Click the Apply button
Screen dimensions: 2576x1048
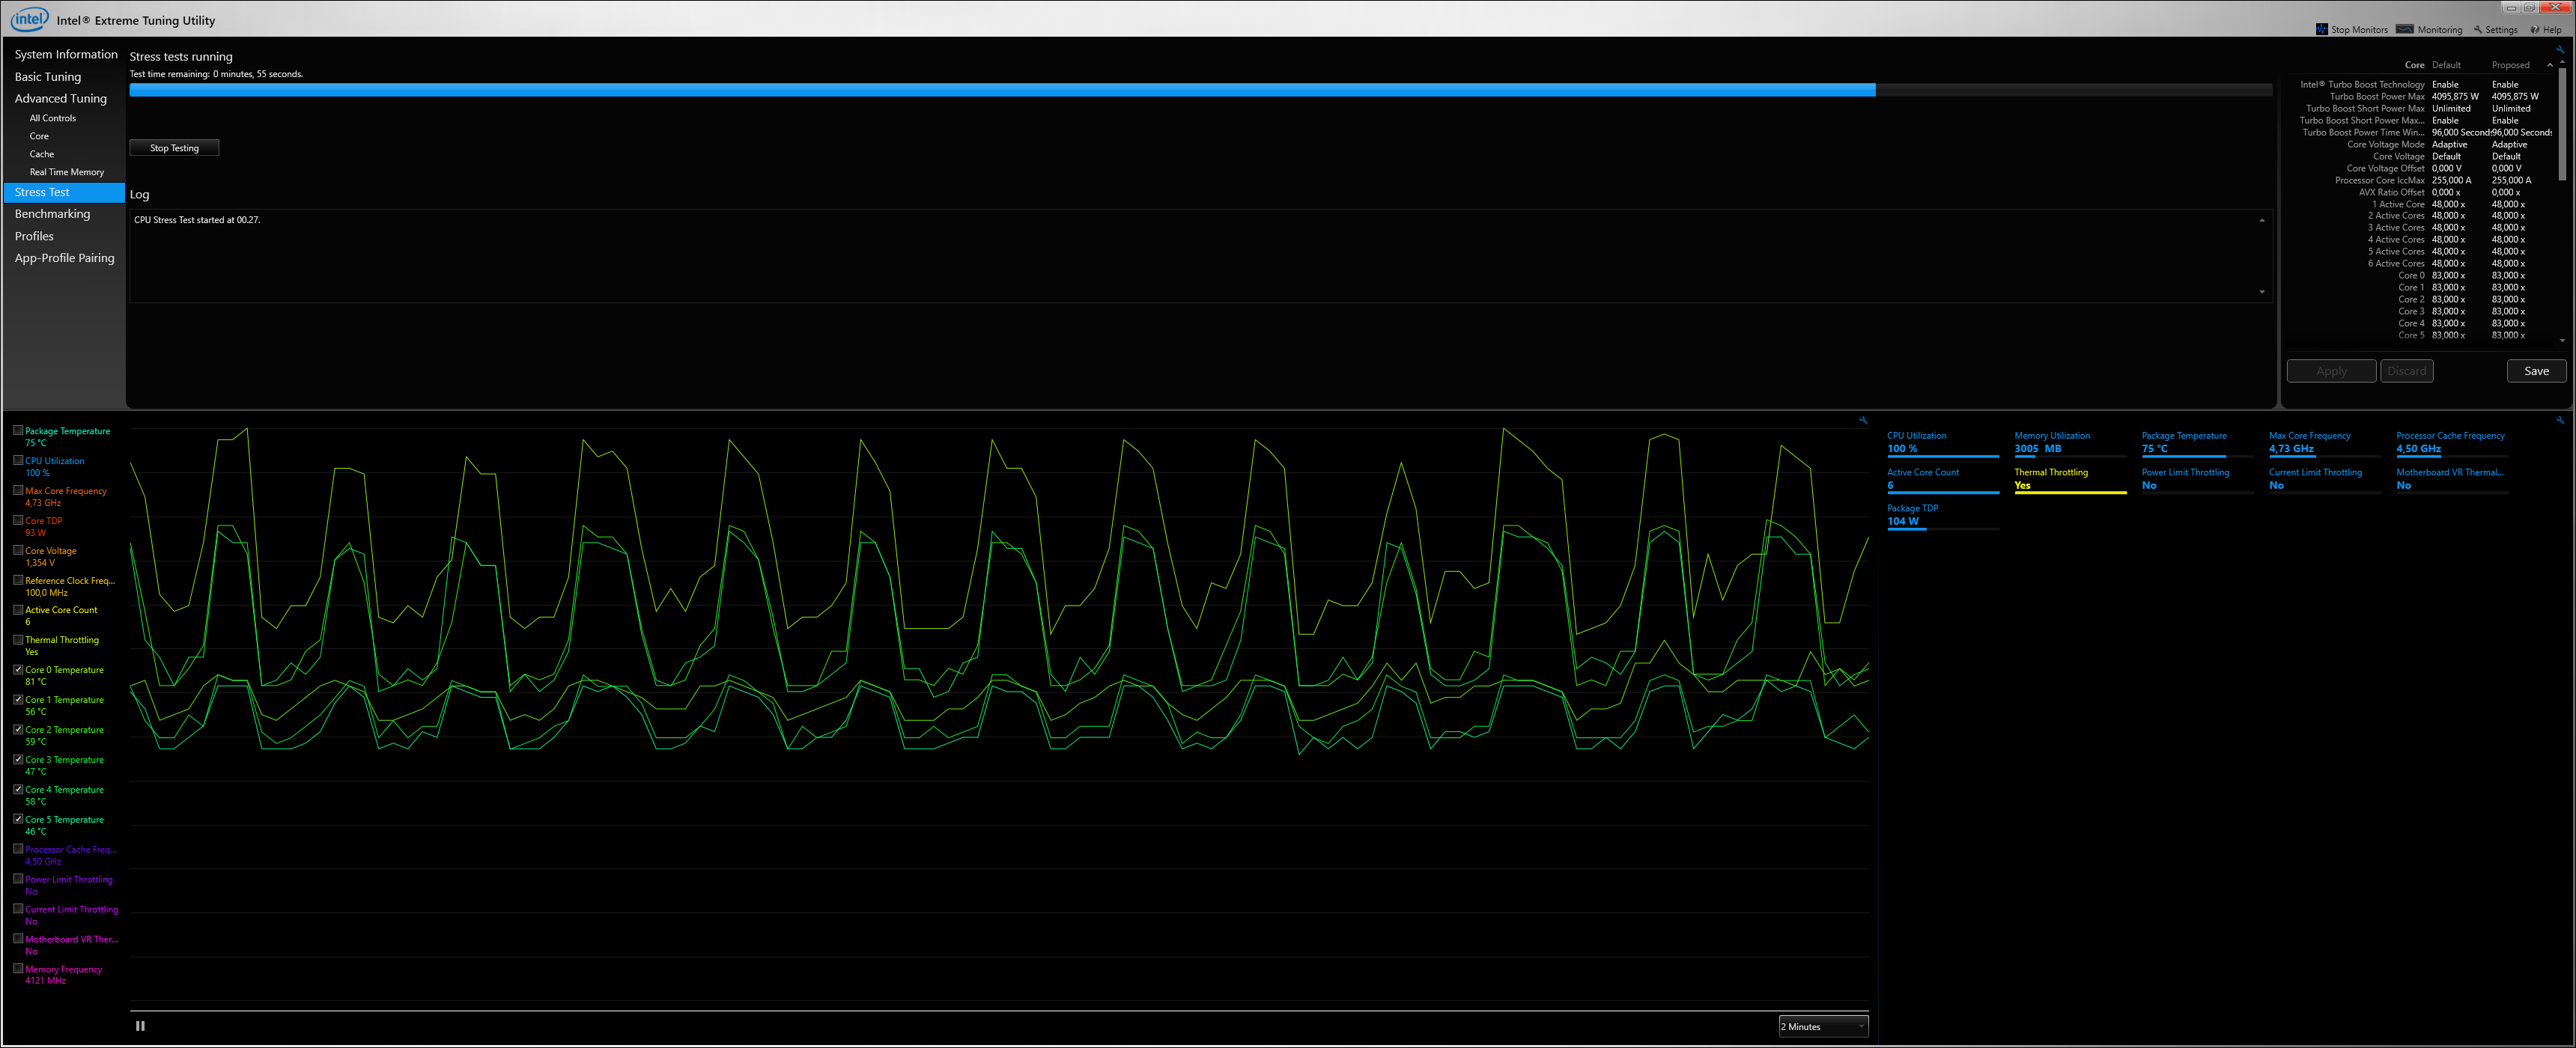(2331, 371)
